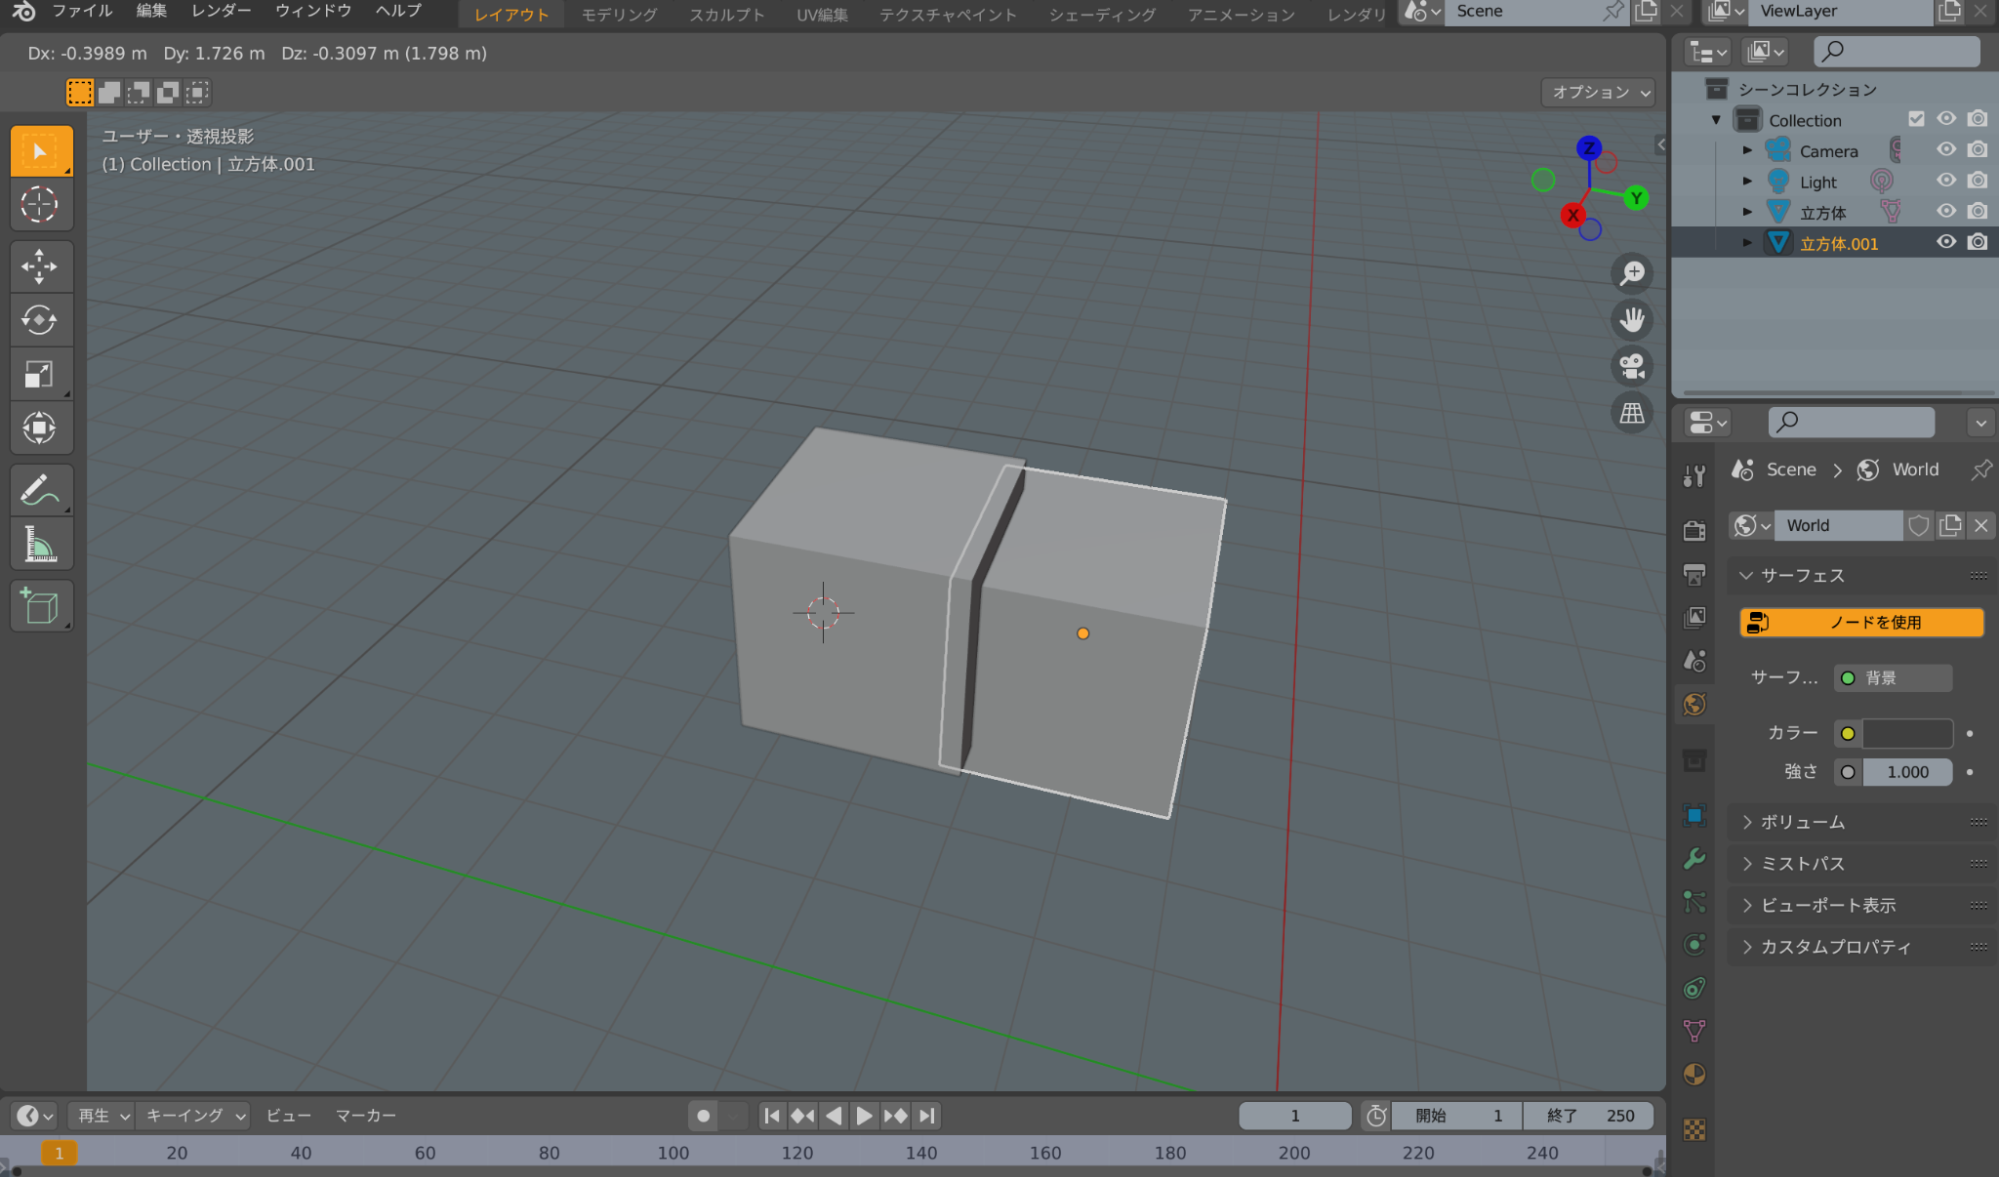Hide the Light object eye icon
Viewport: 1999px width, 1178px height.
tap(1946, 181)
